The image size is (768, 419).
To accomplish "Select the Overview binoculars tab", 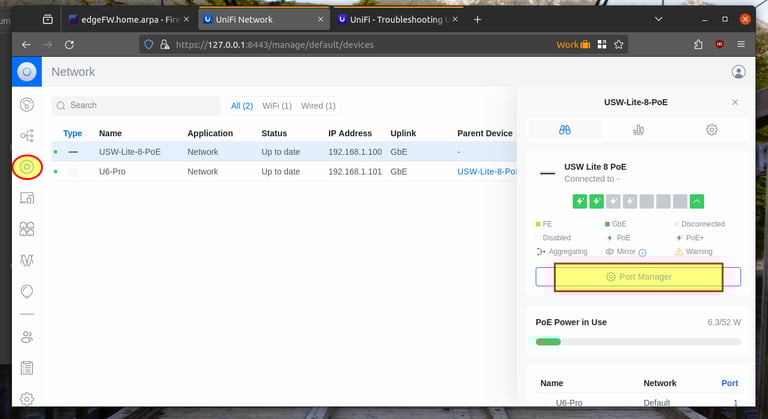I will coord(565,130).
